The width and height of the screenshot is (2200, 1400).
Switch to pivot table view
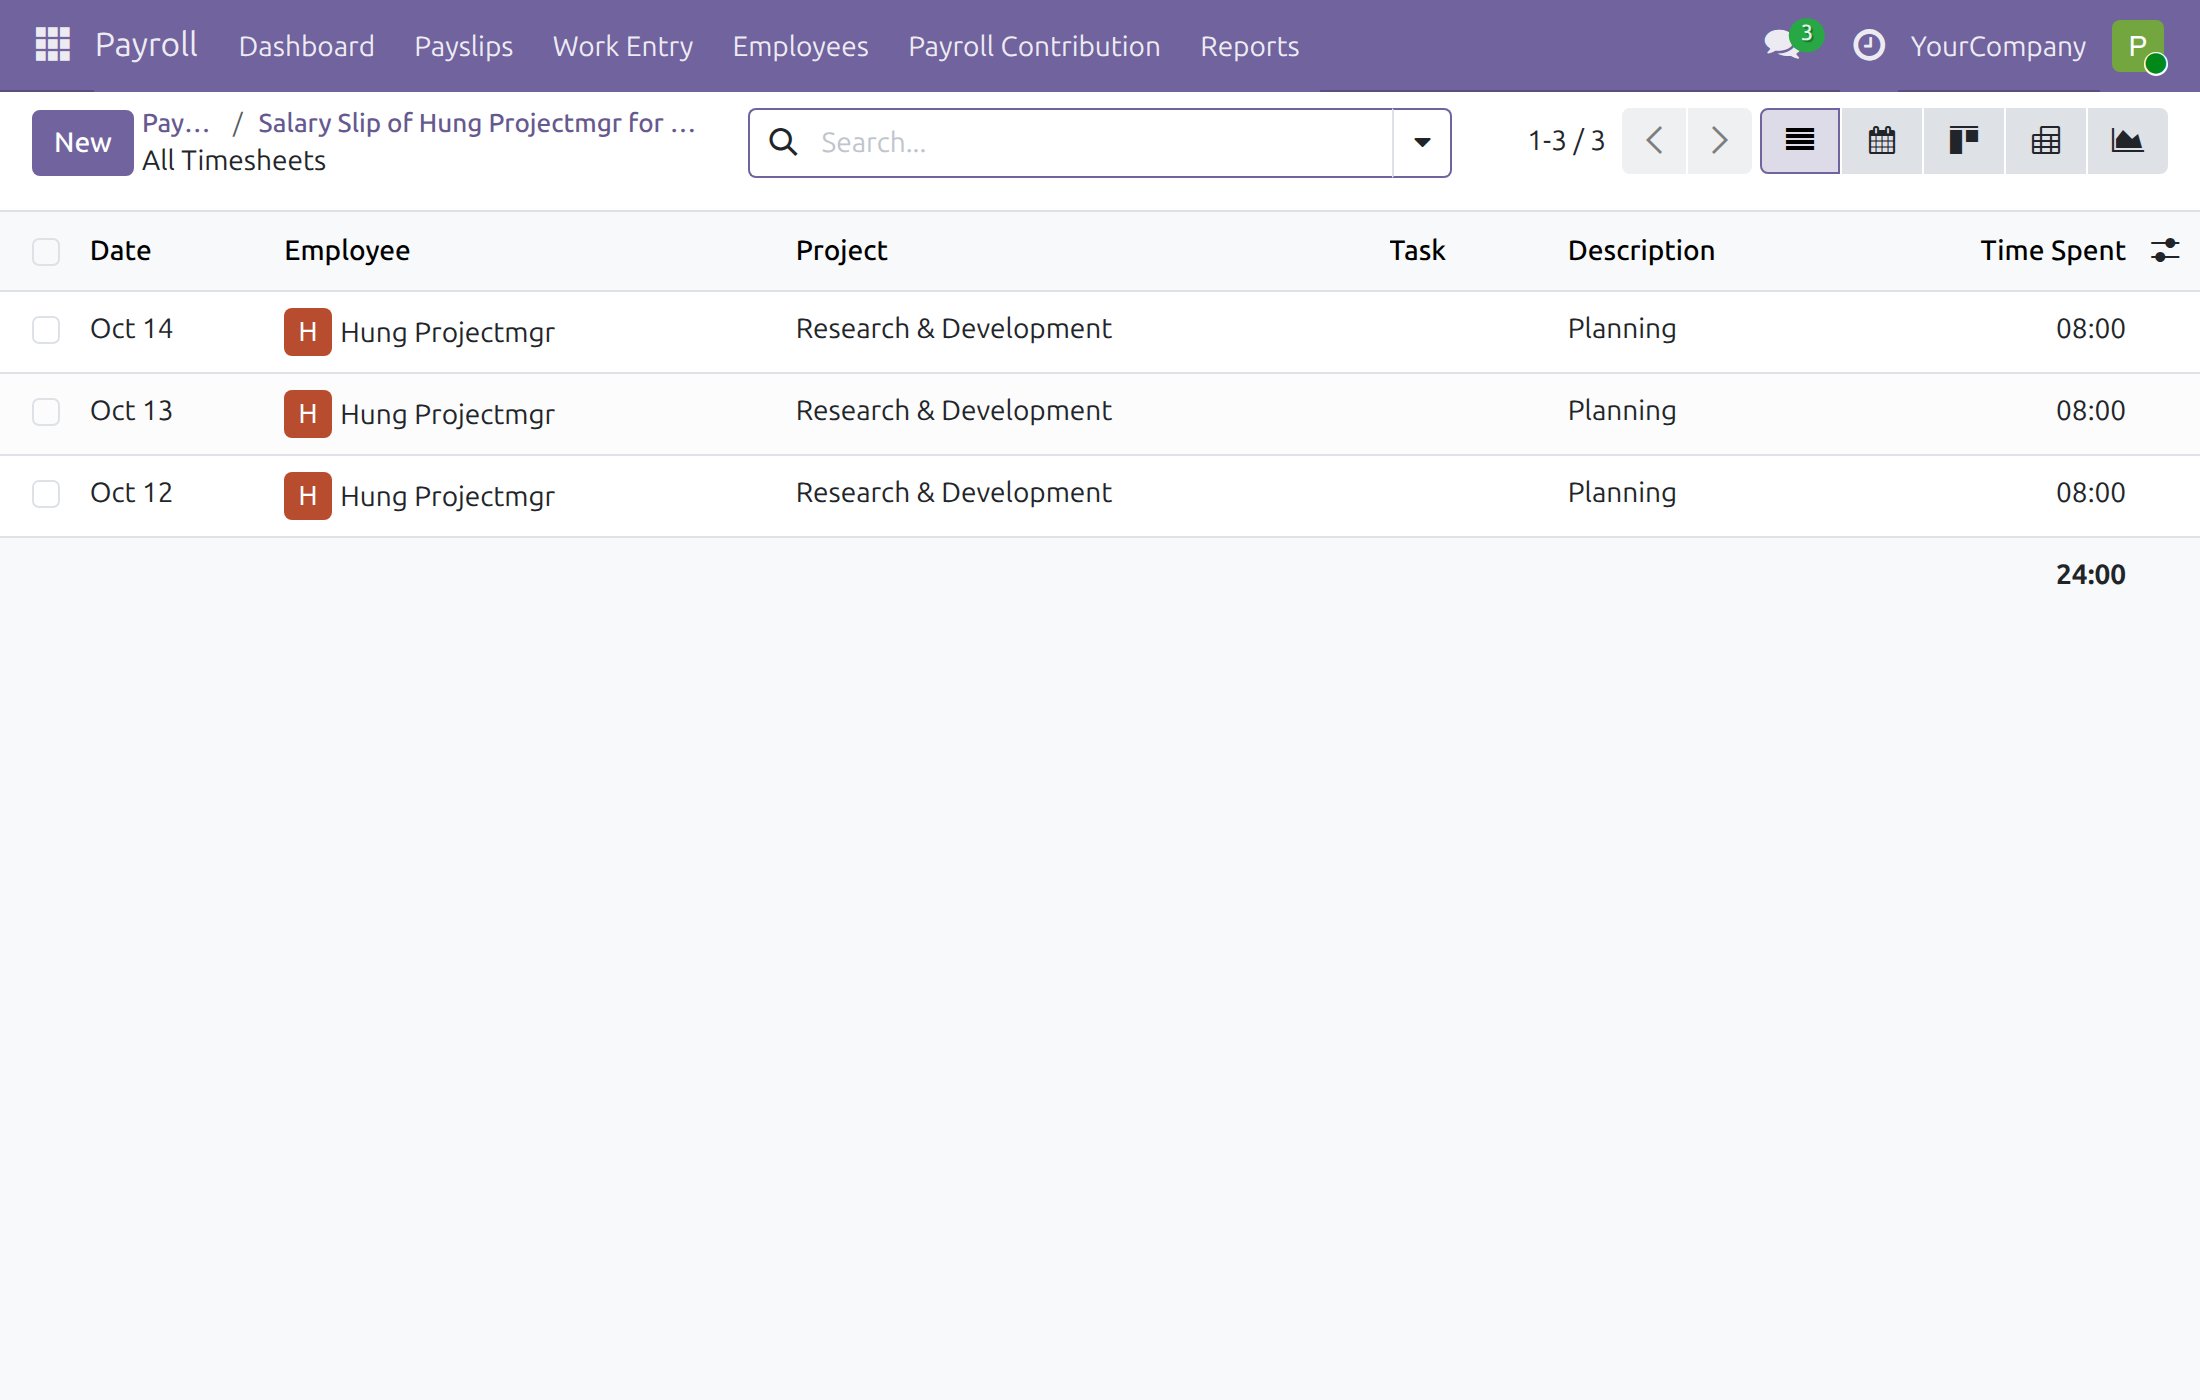pos(2045,141)
